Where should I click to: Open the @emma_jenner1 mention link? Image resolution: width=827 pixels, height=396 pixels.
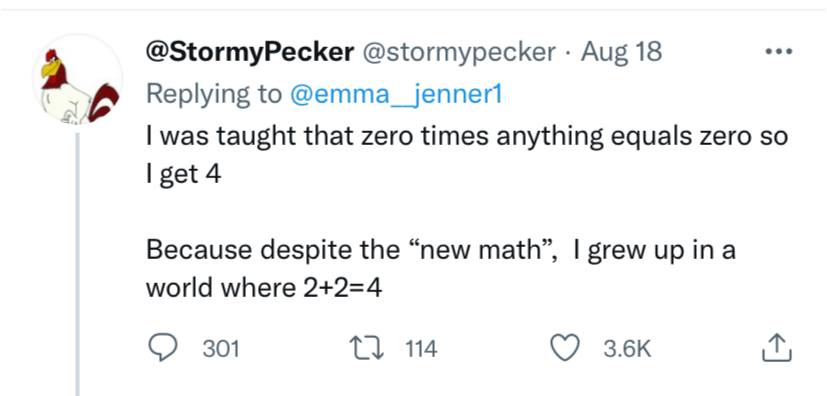pos(396,94)
